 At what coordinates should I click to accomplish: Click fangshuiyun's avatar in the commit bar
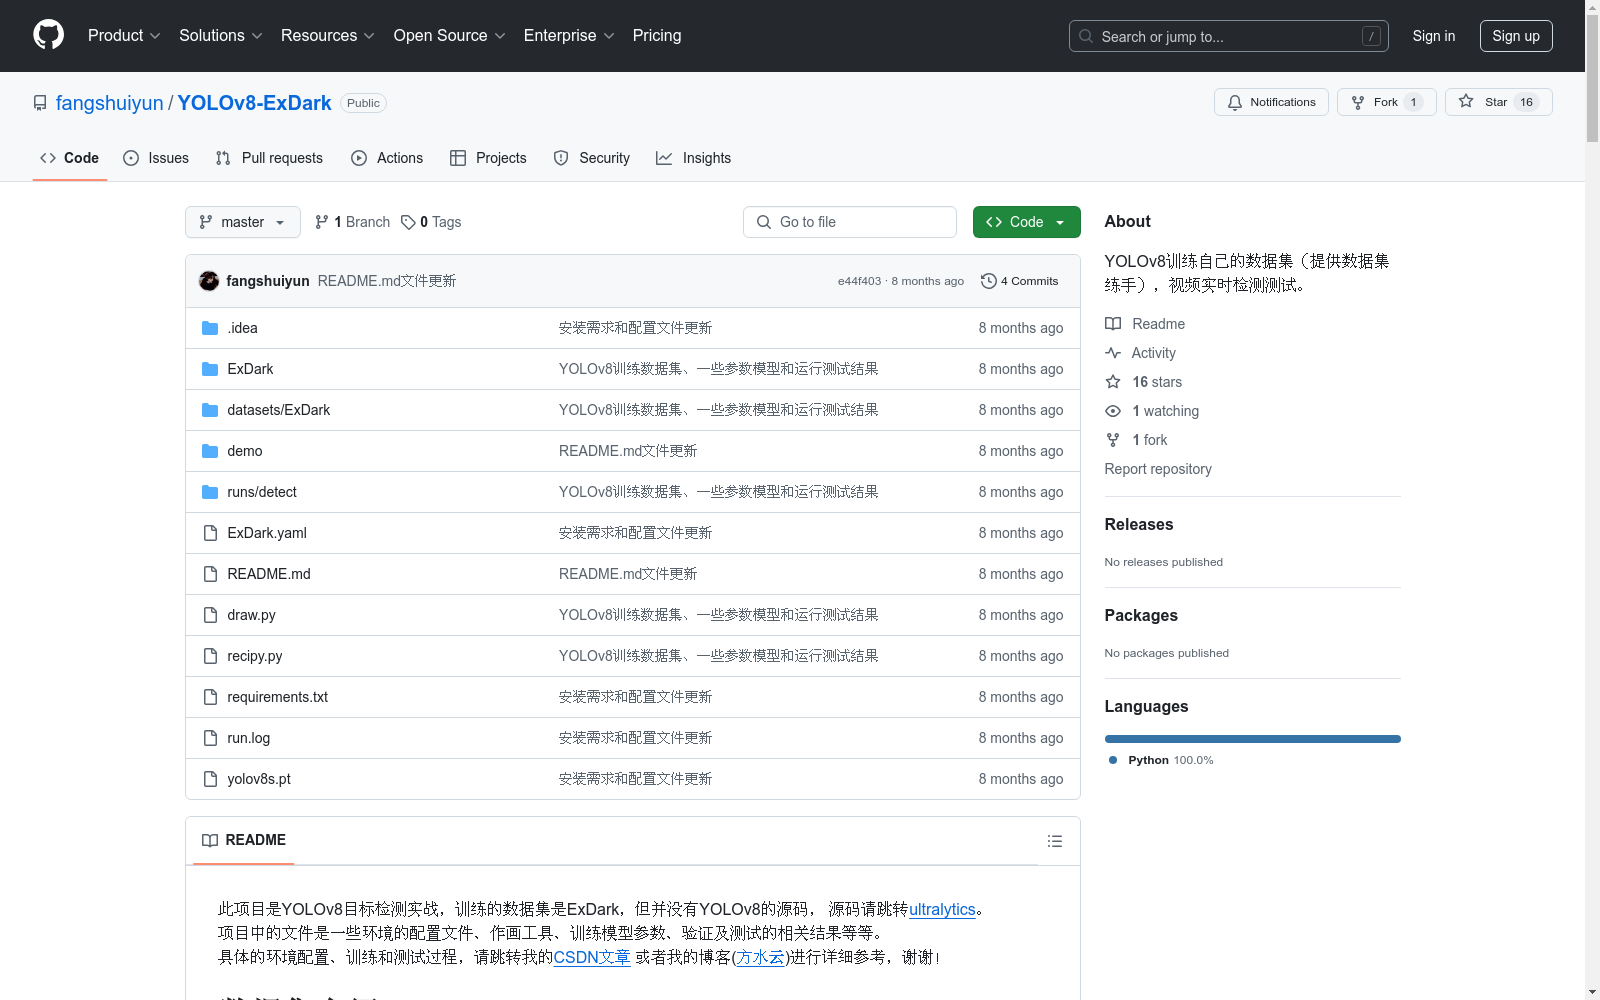[209, 281]
